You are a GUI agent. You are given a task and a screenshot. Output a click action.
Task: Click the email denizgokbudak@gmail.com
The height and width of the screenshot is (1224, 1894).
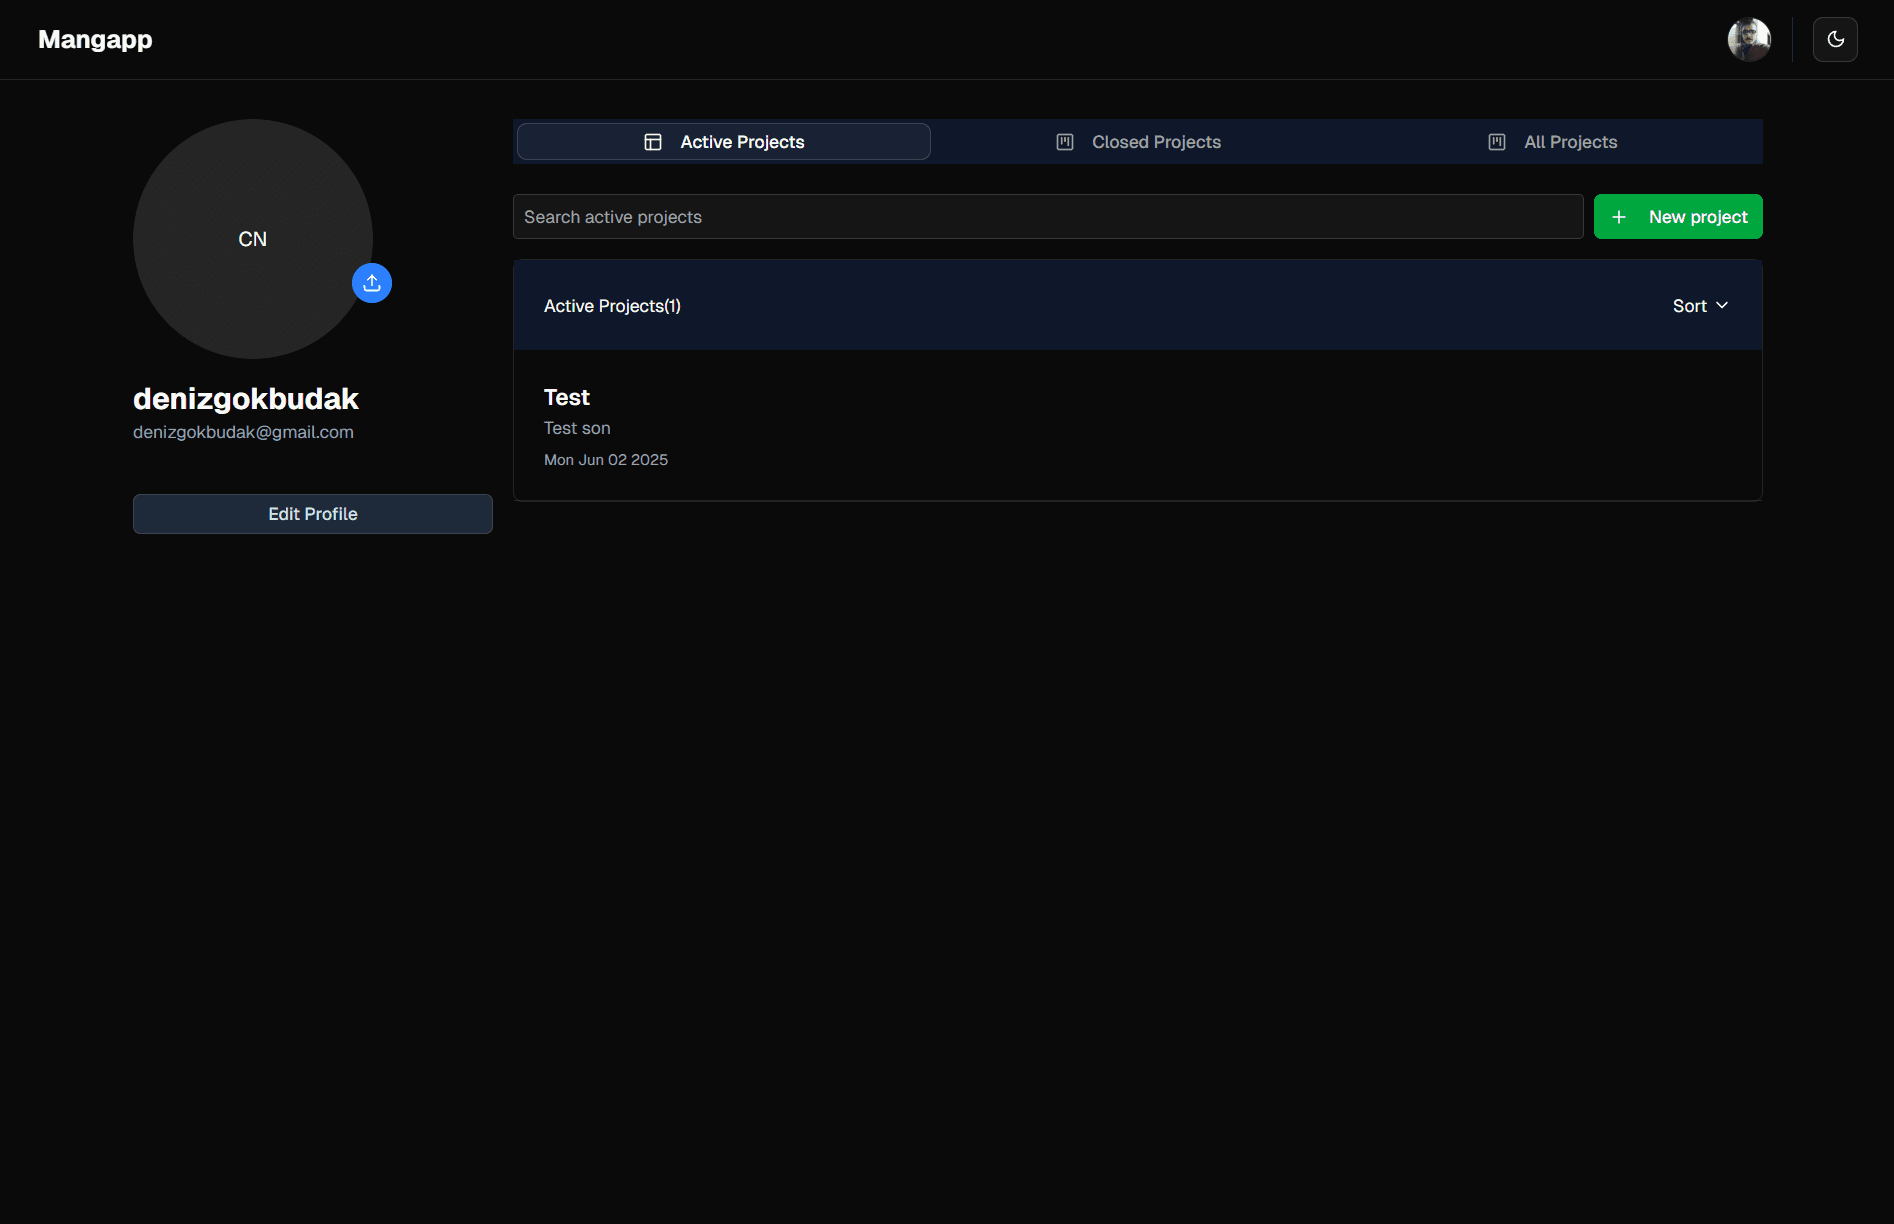click(x=243, y=432)
